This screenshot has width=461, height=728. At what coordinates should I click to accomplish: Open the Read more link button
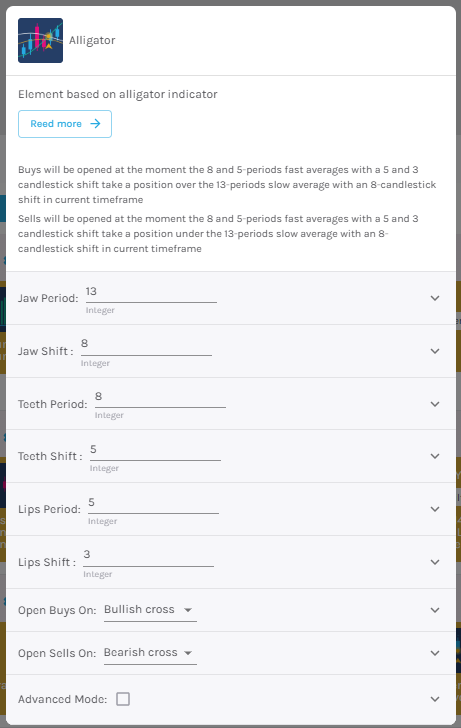coord(65,124)
